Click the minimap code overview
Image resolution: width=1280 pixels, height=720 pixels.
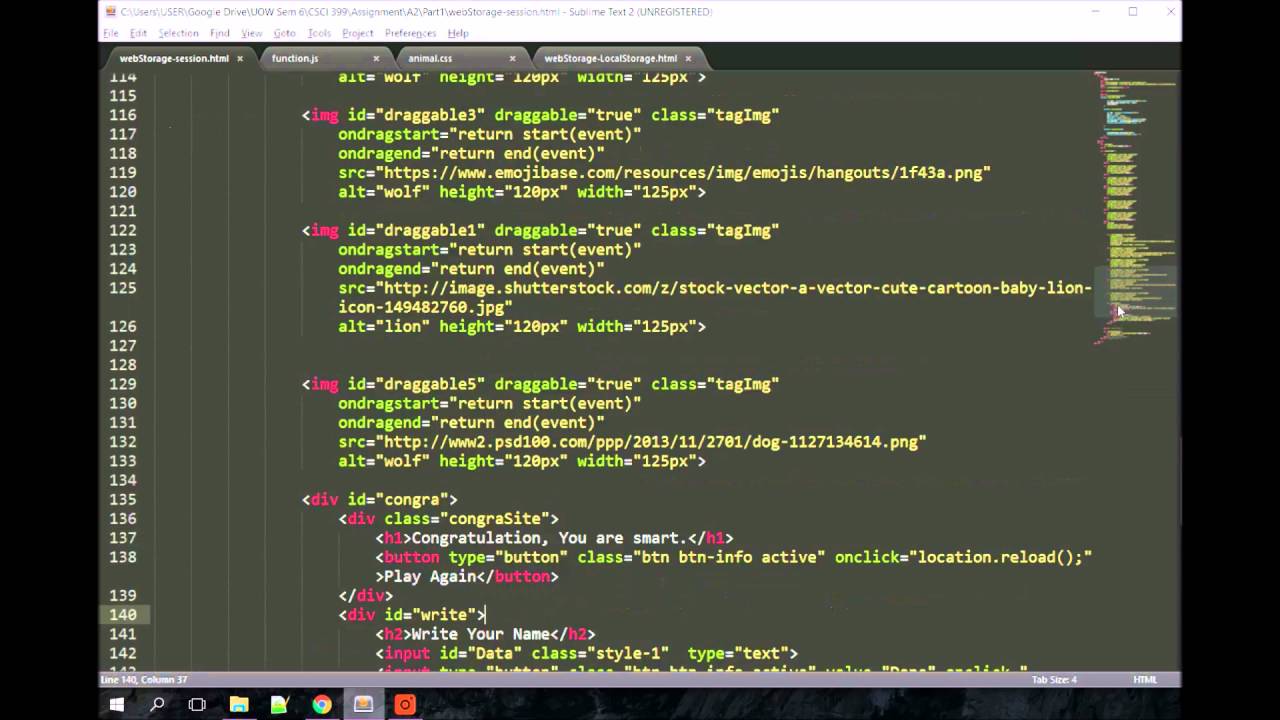[1135, 207]
